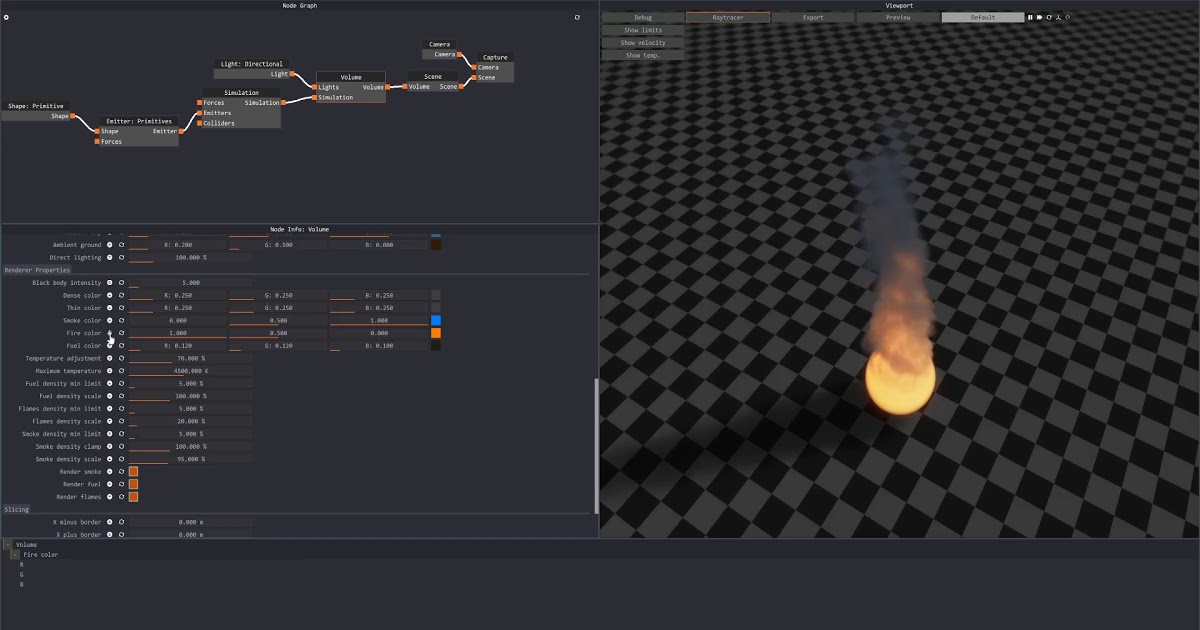1200x630 pixels.
Task: Click reset icon for X minus border
Action: click(121, 522)
